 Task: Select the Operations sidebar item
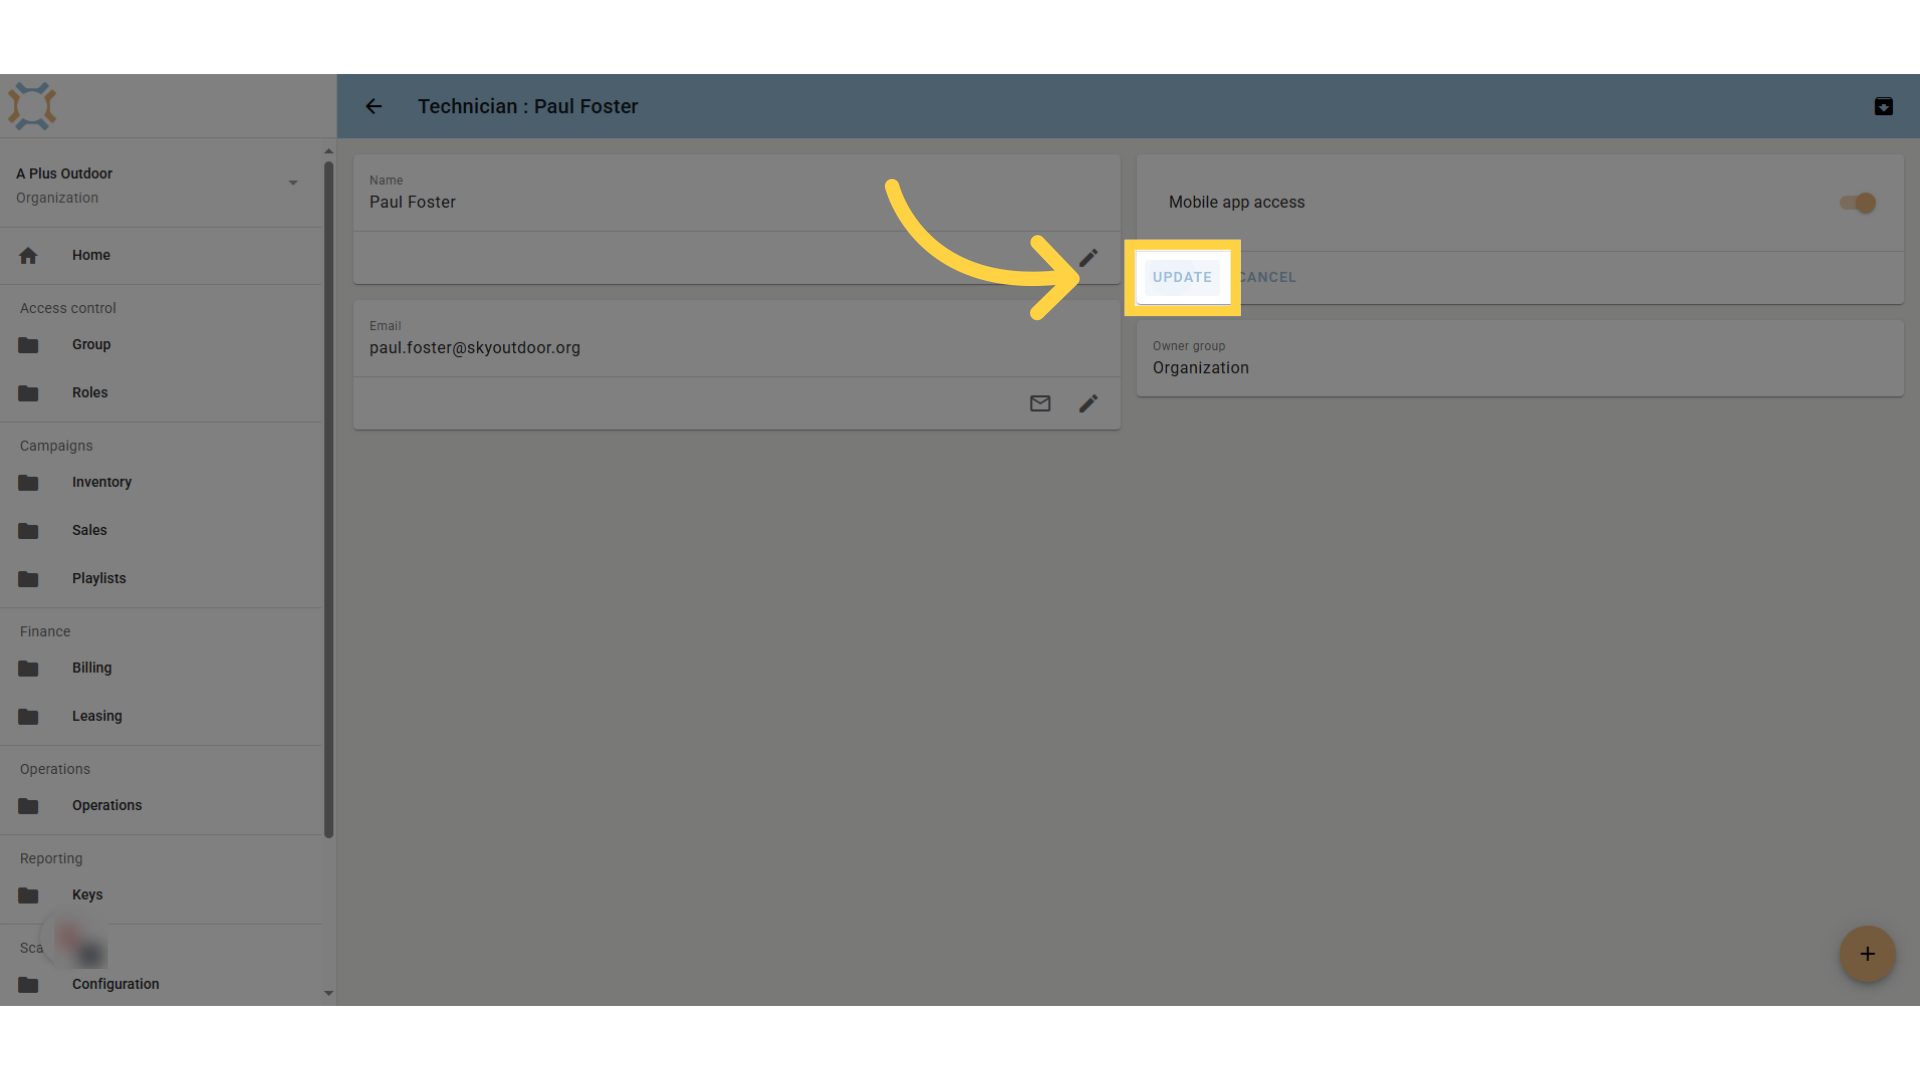tap(107, 805)
